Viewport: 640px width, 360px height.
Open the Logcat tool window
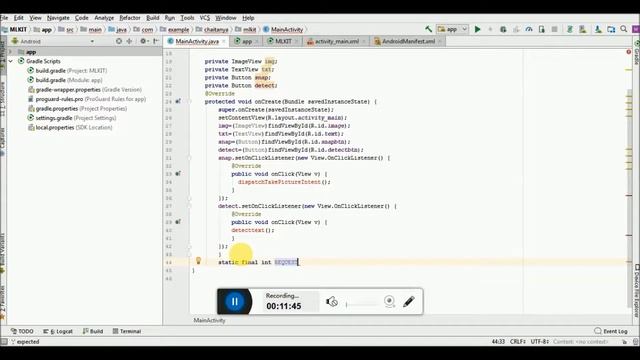point(58,331)
